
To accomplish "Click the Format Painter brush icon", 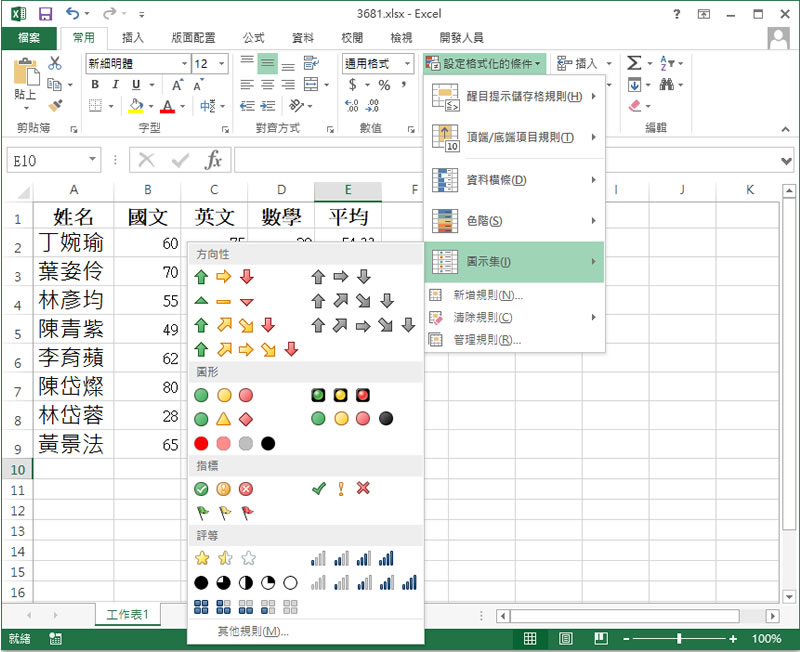I will click(x=55, y=106).
